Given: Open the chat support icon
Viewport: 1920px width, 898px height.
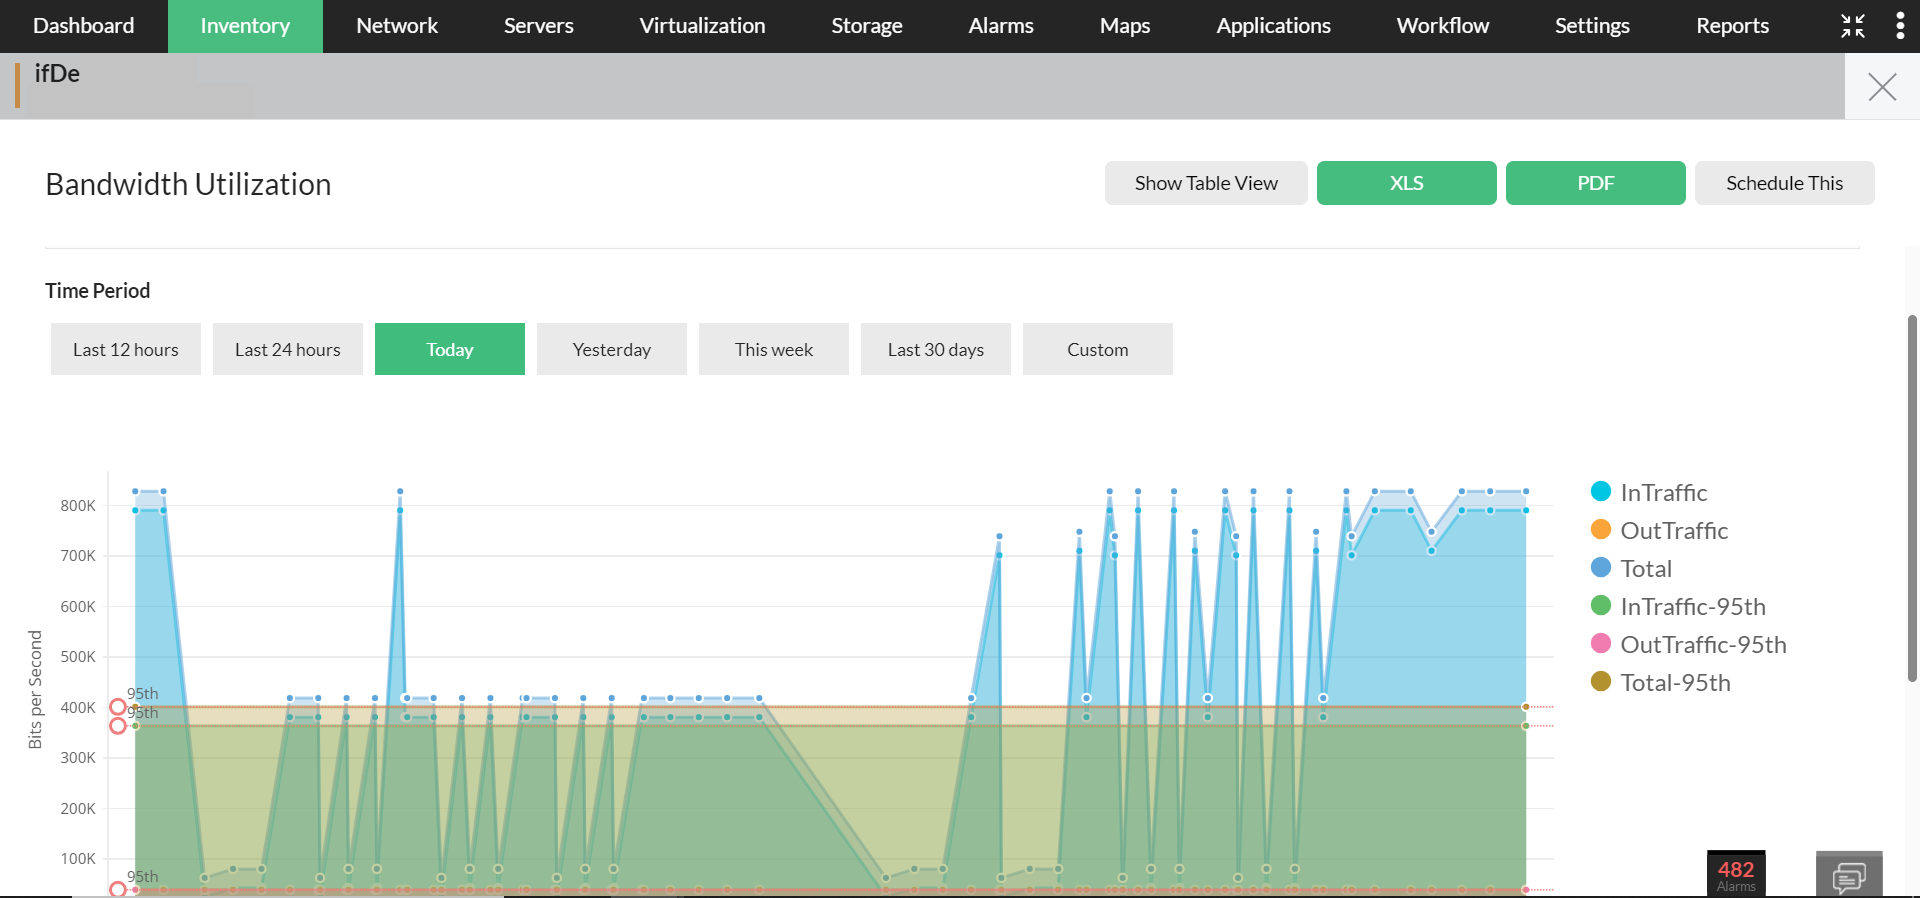Looking at the screenshot, I should [1848, 877].
